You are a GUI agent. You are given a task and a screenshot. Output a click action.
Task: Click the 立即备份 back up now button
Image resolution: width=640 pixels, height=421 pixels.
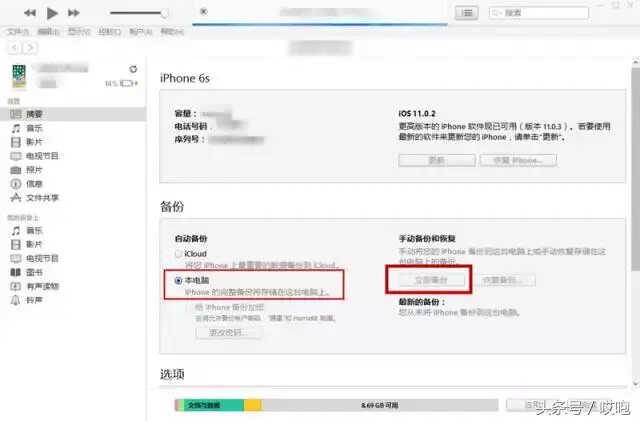click(431, 280)
